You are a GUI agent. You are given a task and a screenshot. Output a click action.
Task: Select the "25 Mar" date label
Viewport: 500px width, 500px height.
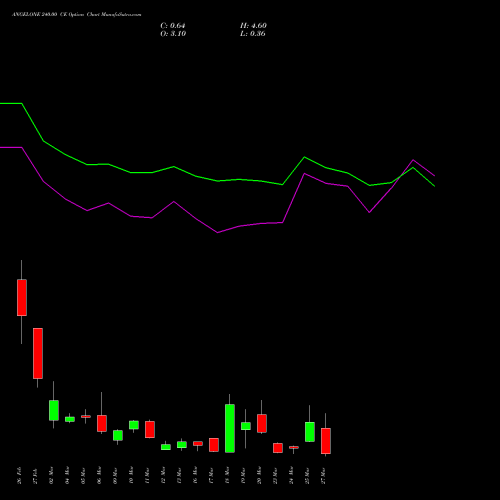pos(307,475)
